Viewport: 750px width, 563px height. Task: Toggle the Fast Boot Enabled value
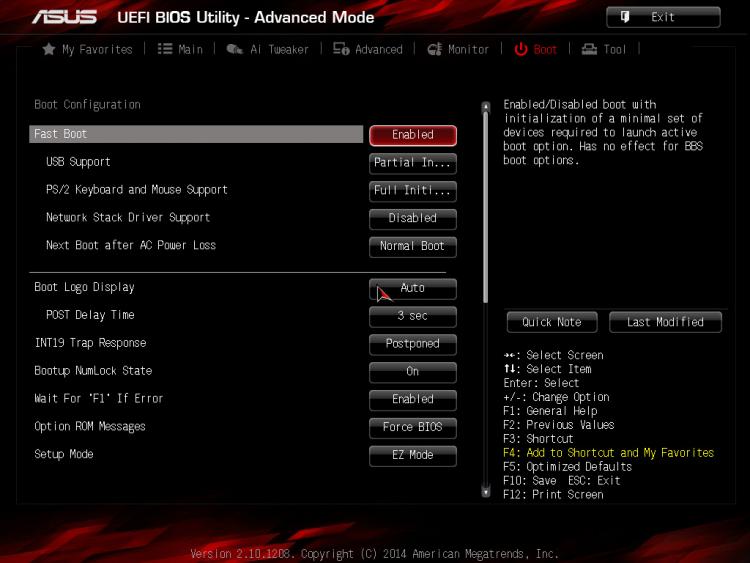(413, 135)
